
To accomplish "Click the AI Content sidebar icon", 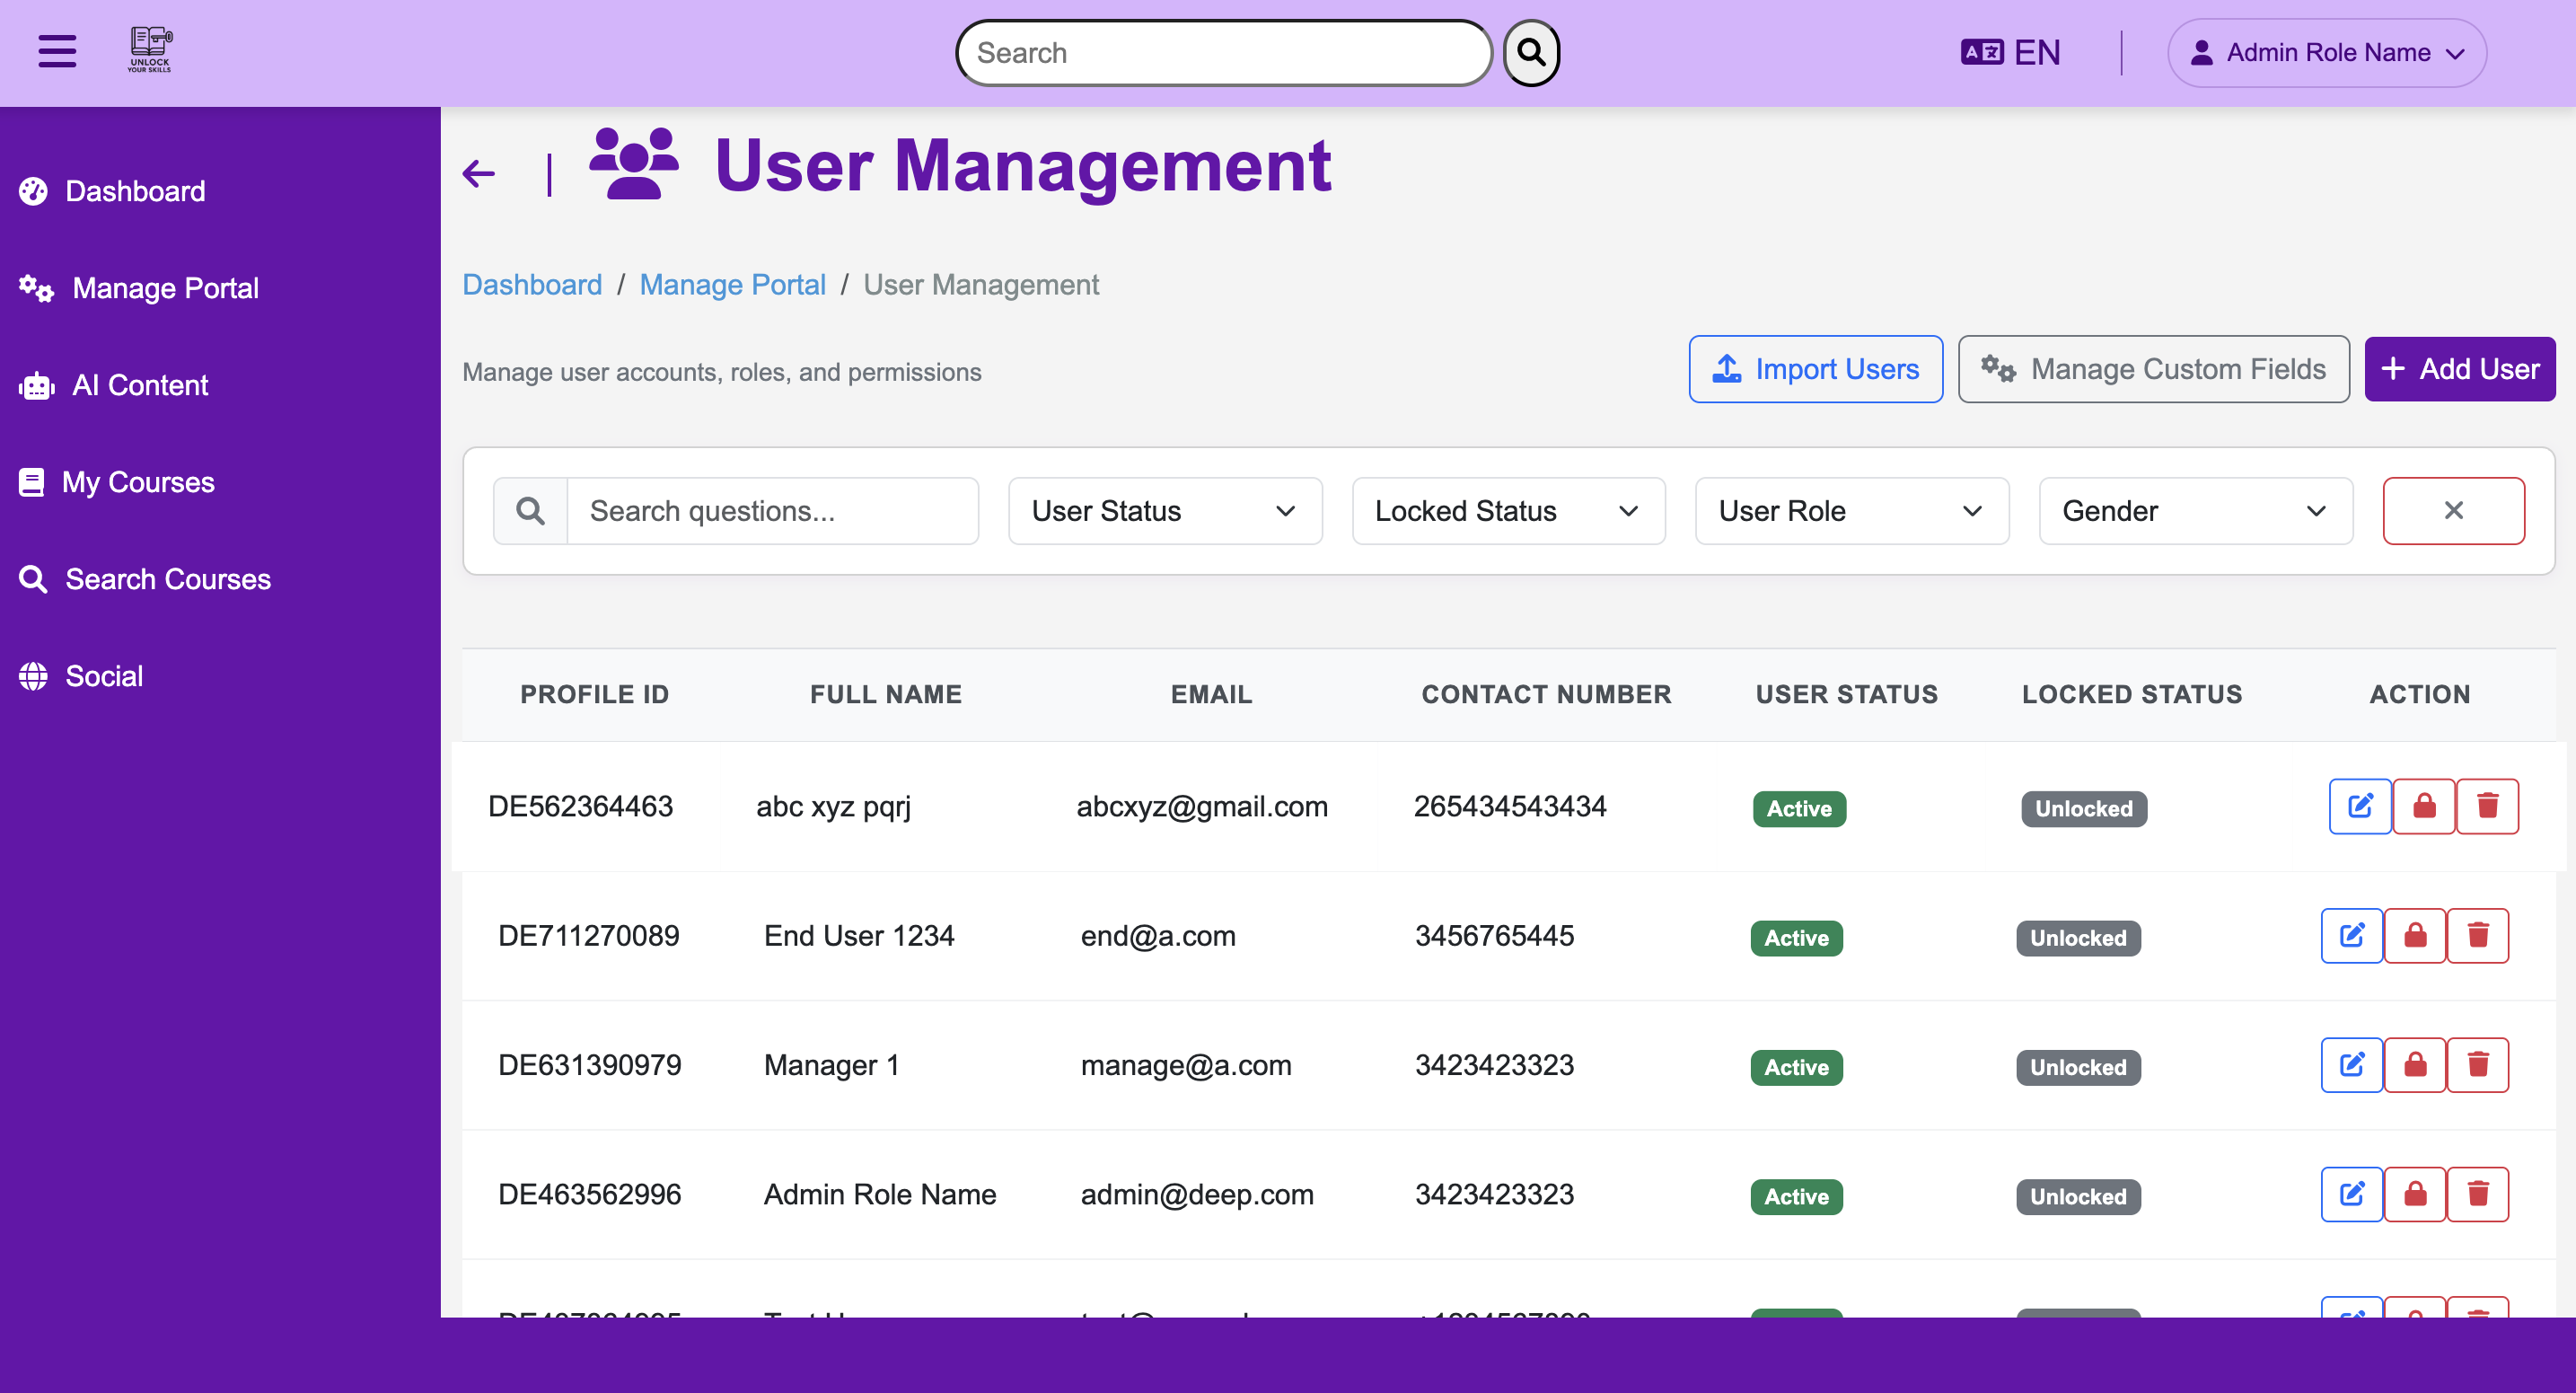I will (x=34, y=385).
